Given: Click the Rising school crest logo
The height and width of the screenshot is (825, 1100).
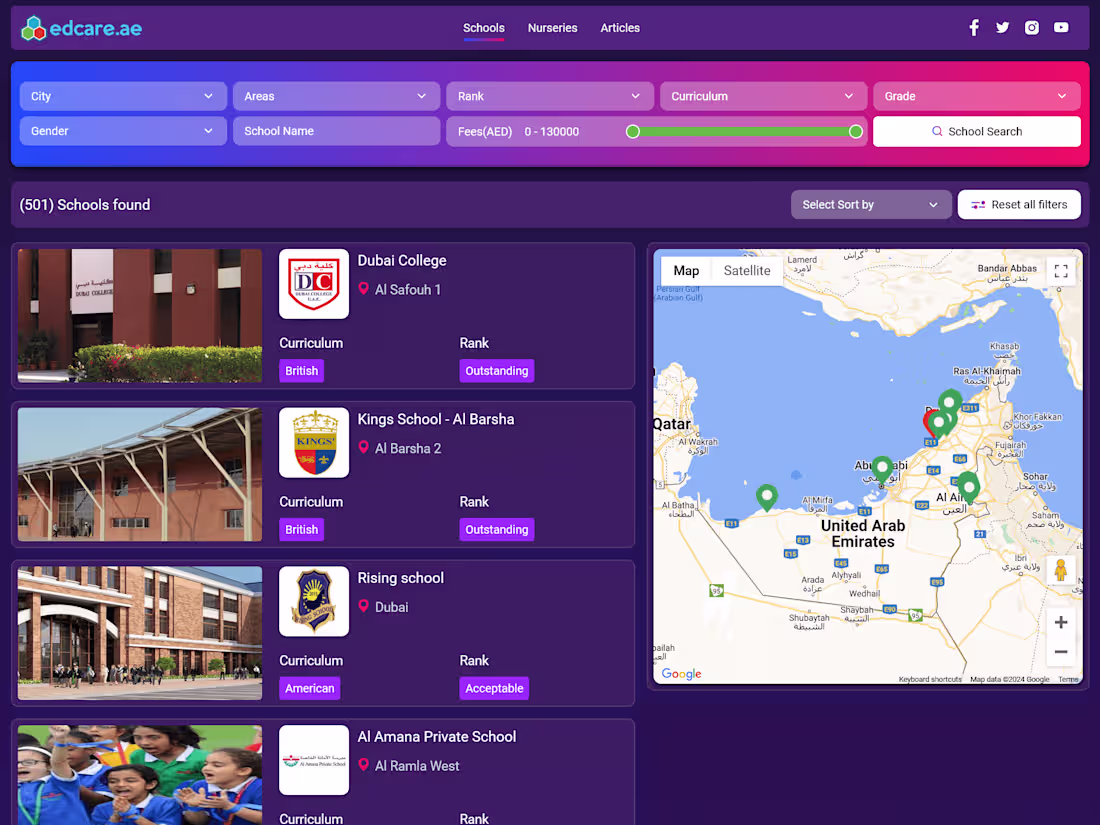Looking at the screenshot, I should click(x=314, y=601).
